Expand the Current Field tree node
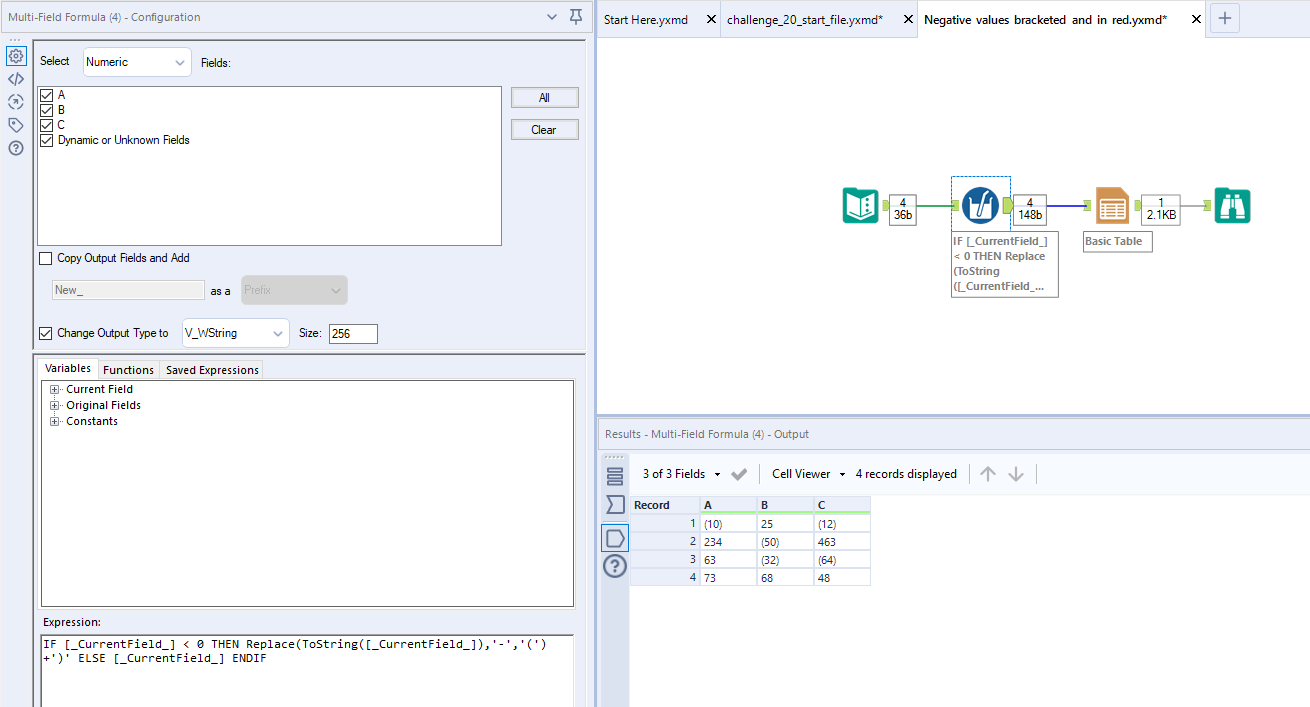 (x=55, y=390)
